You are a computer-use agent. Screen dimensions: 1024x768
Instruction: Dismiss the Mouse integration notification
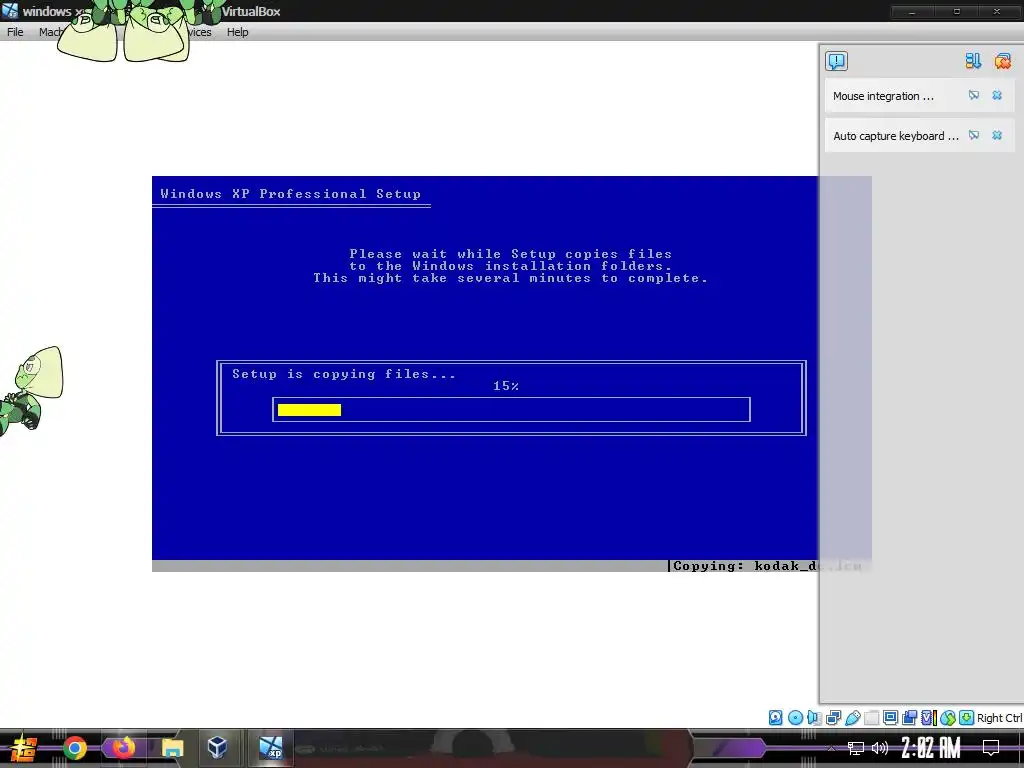997,95
